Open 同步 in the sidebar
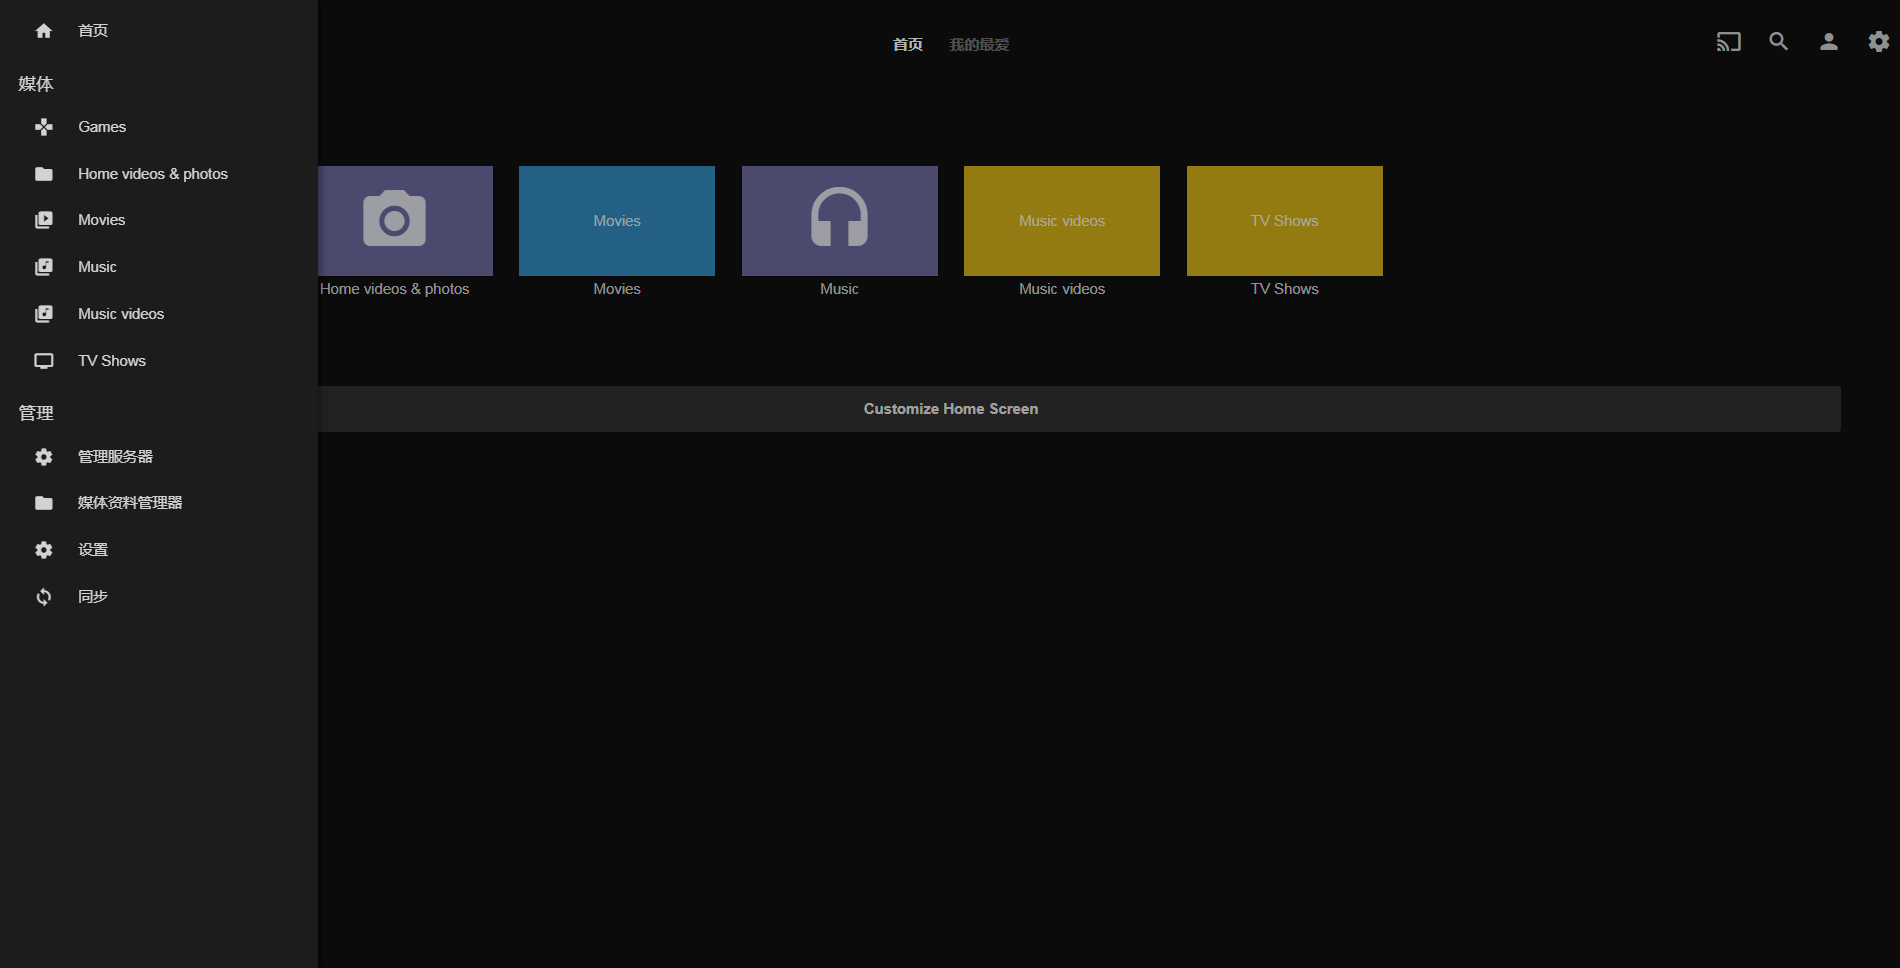Image resolution: width=1900 pixels, height=968 pixels. pos(159,597)
